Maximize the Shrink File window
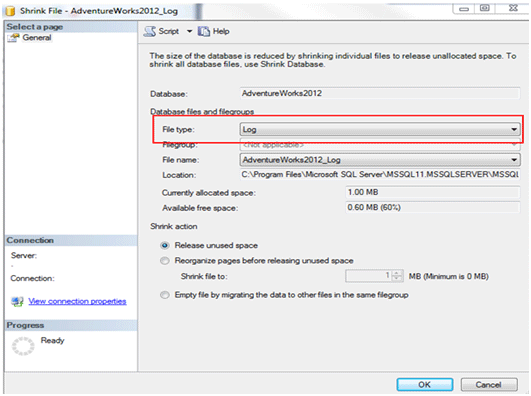This screenshot has width=531, height=396. pos(485,8)
